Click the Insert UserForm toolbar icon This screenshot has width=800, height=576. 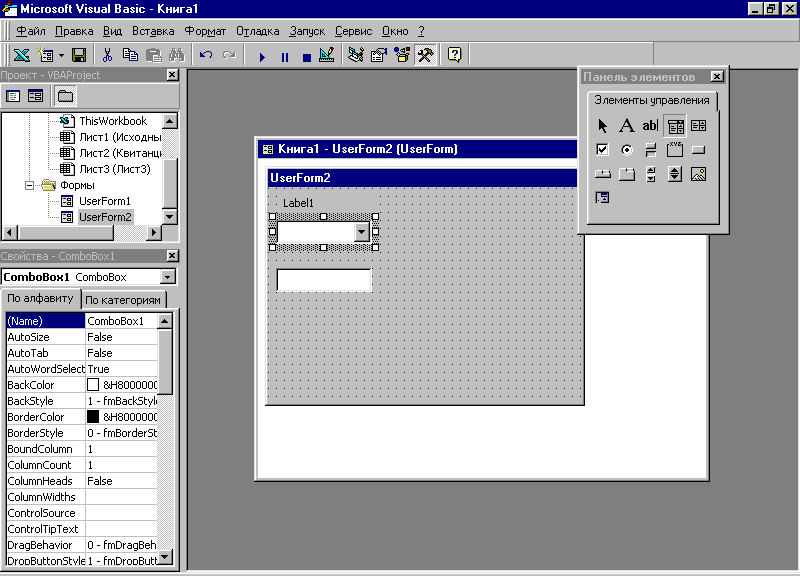click(x=46, y=55)
